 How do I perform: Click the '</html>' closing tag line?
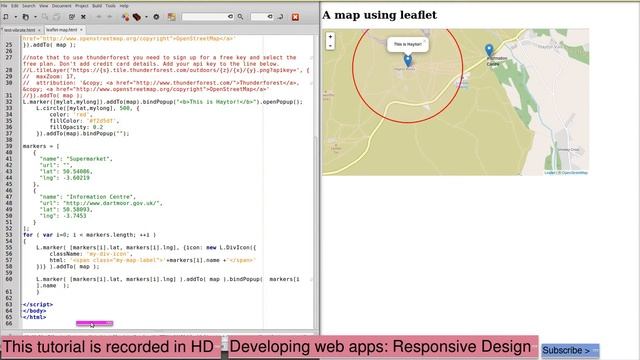click(x=34, y=317)
